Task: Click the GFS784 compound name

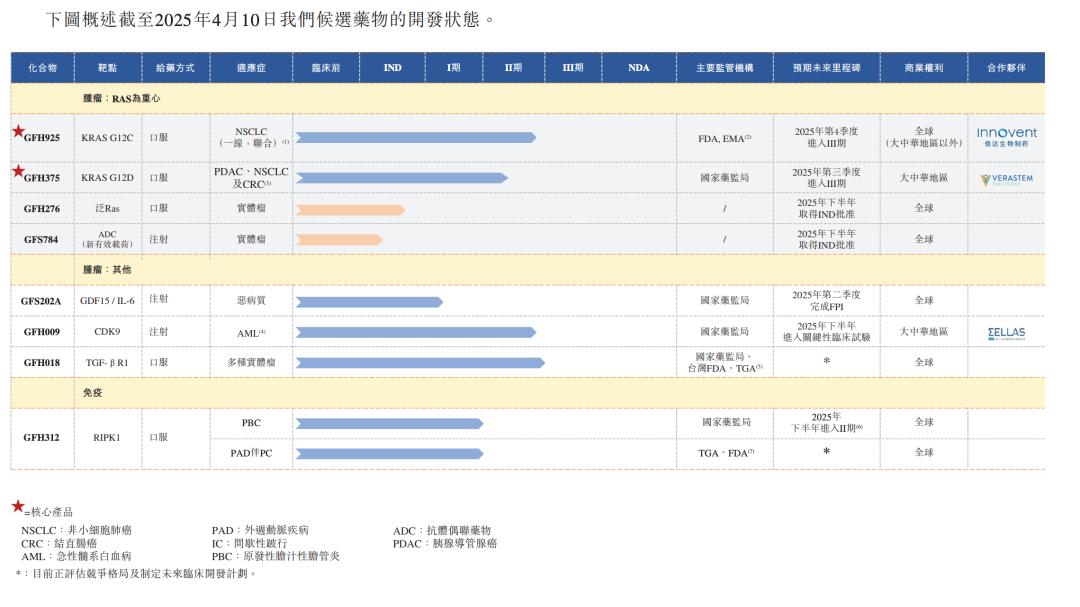Action: tap(41, 240)
